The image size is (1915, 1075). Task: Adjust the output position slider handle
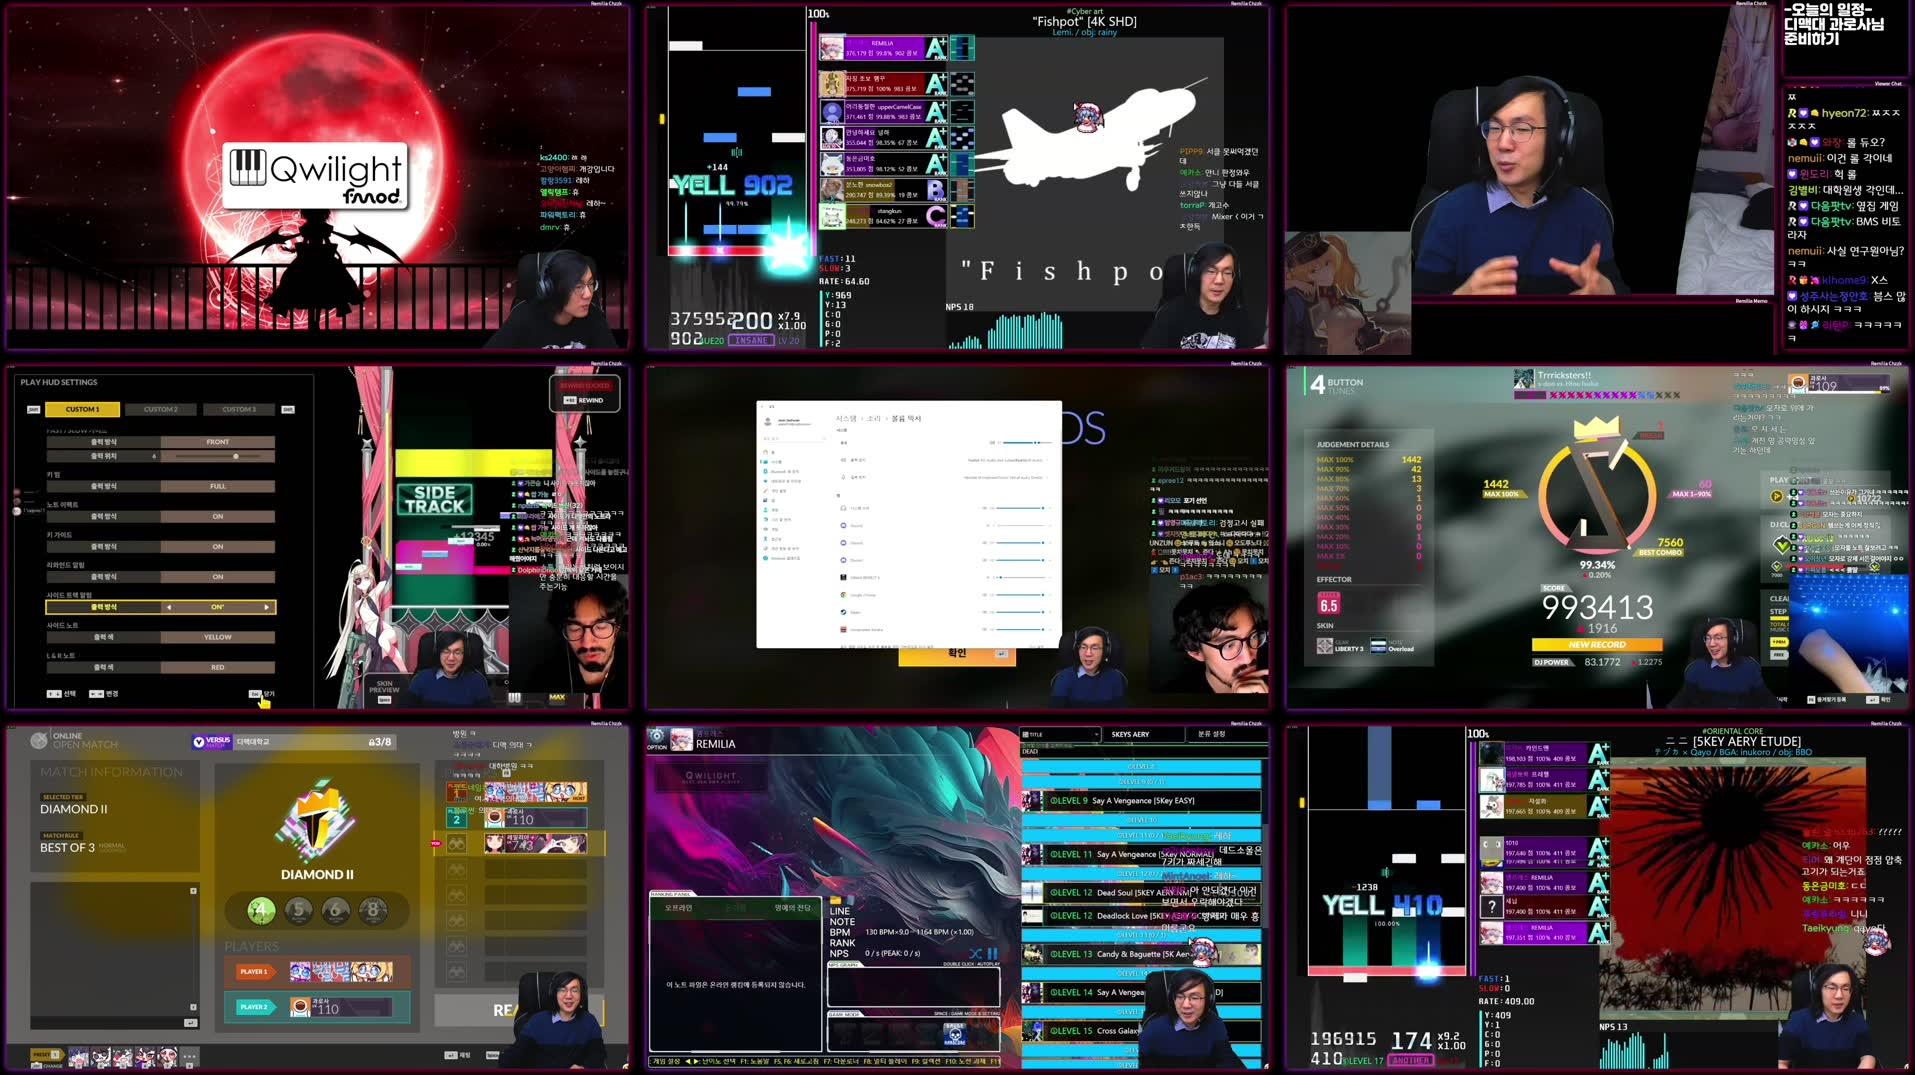[236, 456]
